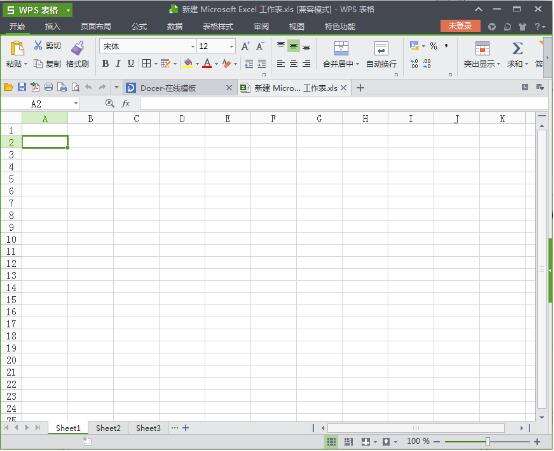Click the Save icon in quick toolbar
This screenshot has height=451, width=554.
click(x=22, y=87)
